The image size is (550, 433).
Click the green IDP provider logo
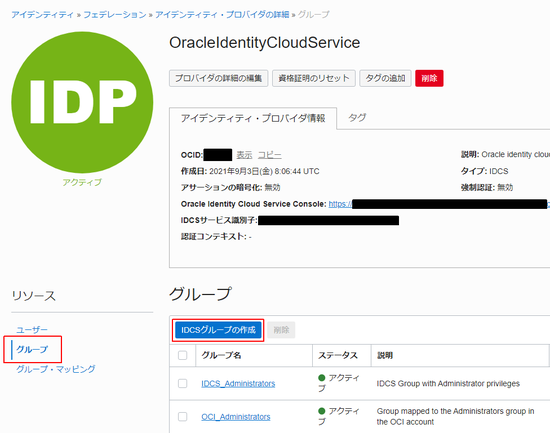(x=82, y=102)
